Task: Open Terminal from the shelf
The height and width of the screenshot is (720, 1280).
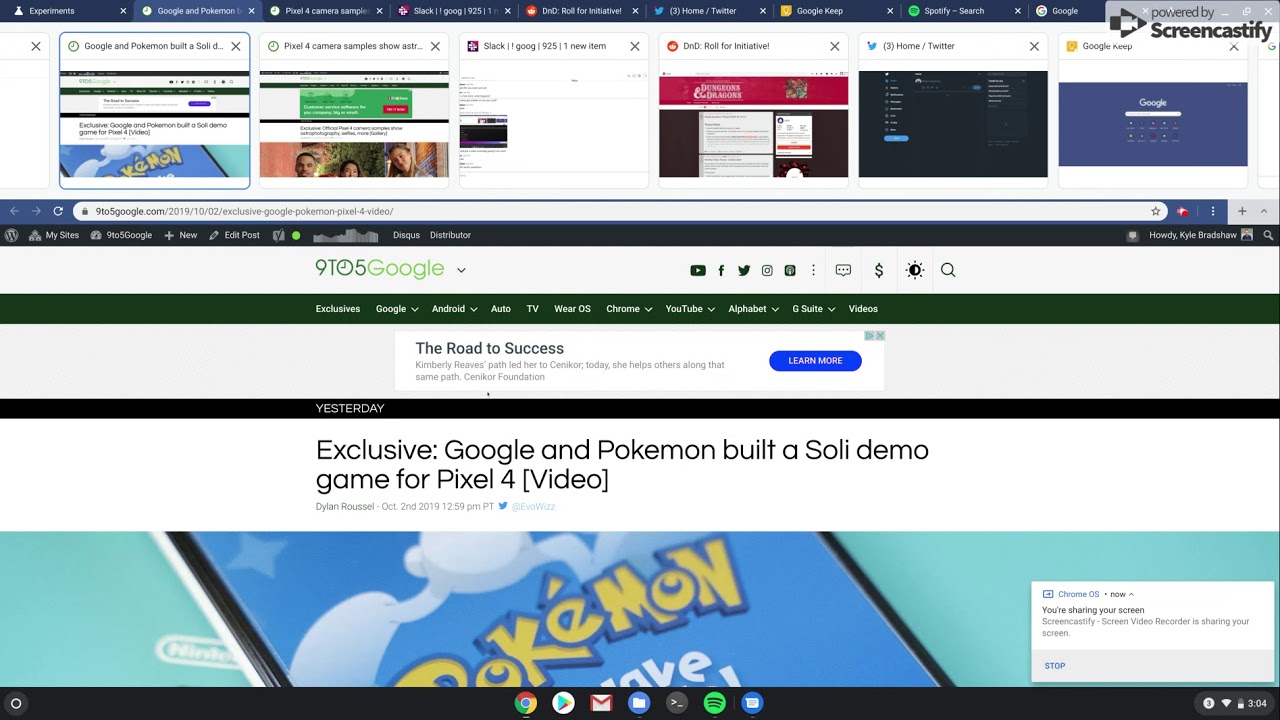Action: click(x=677, y=703)
